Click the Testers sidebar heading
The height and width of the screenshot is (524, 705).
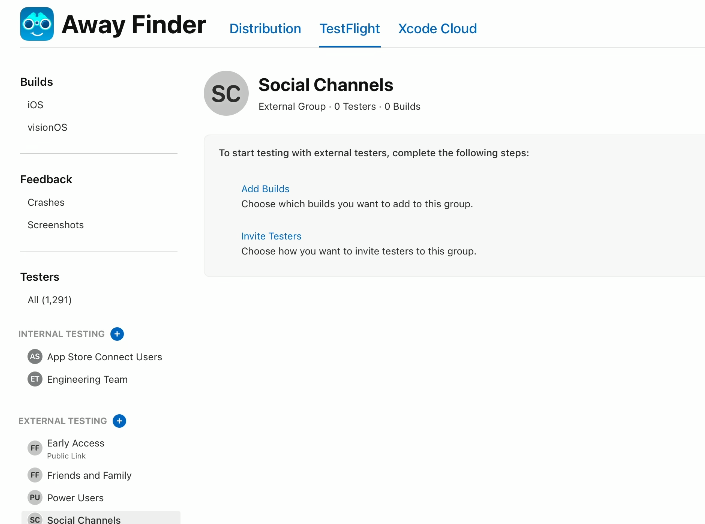tap(40, 277)
